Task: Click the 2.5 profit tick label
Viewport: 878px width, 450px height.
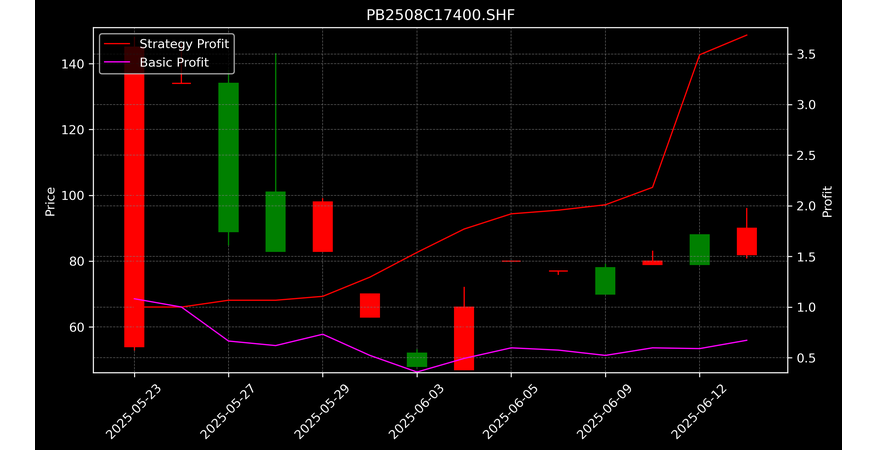Action: (x=804, y=156)
